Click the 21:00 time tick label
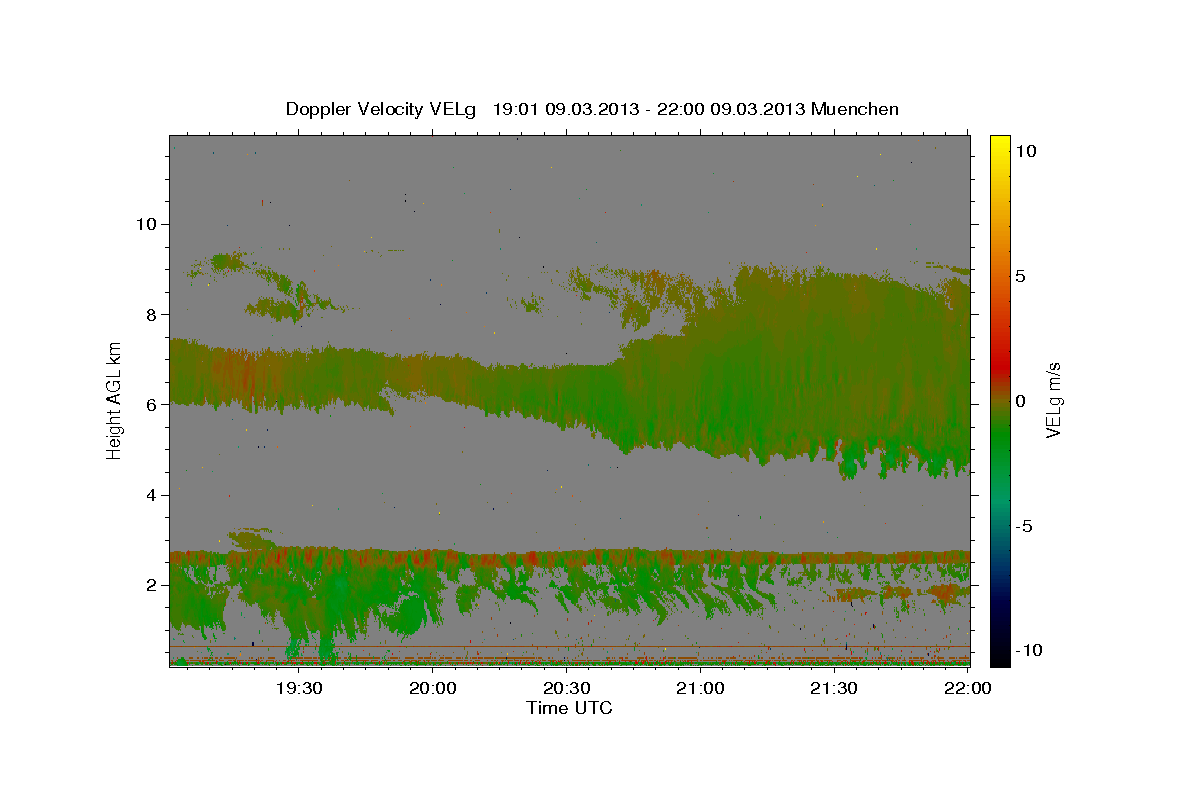 700,688
